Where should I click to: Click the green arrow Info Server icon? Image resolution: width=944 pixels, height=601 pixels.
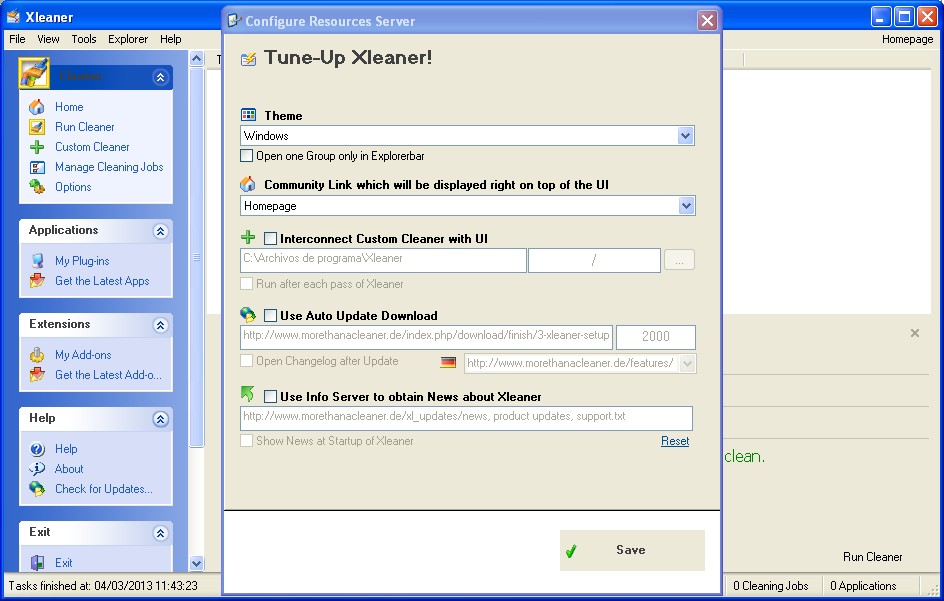[247, 394]
